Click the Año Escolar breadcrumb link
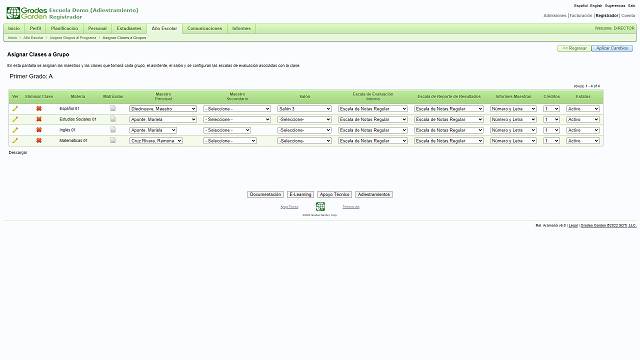Screen dimensions: 640x360 33,38
